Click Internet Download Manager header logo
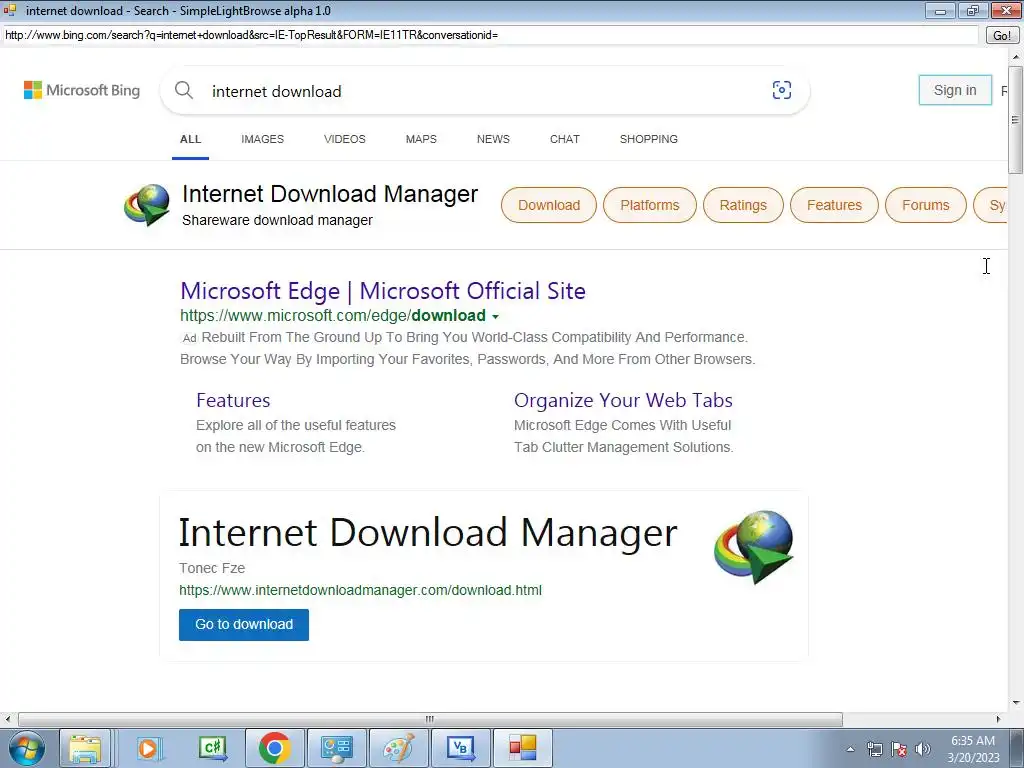The image size is (1024, 768). point(147,204)
